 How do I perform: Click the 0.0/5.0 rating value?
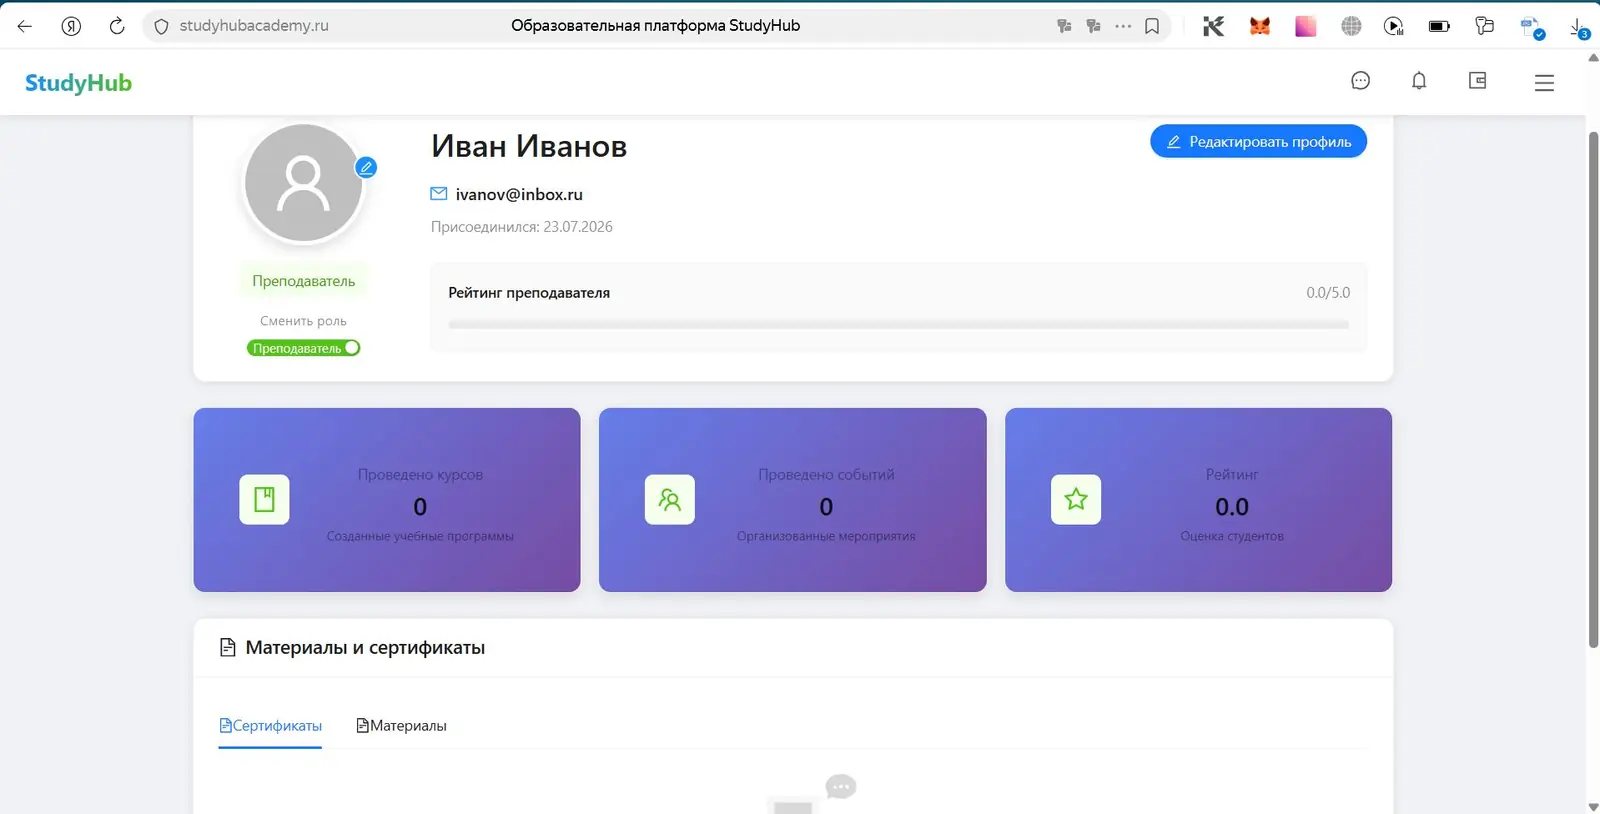[x=1328, y=293]
